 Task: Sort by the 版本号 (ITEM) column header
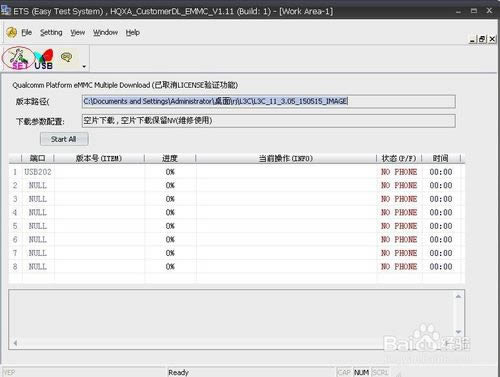[99, 158]
